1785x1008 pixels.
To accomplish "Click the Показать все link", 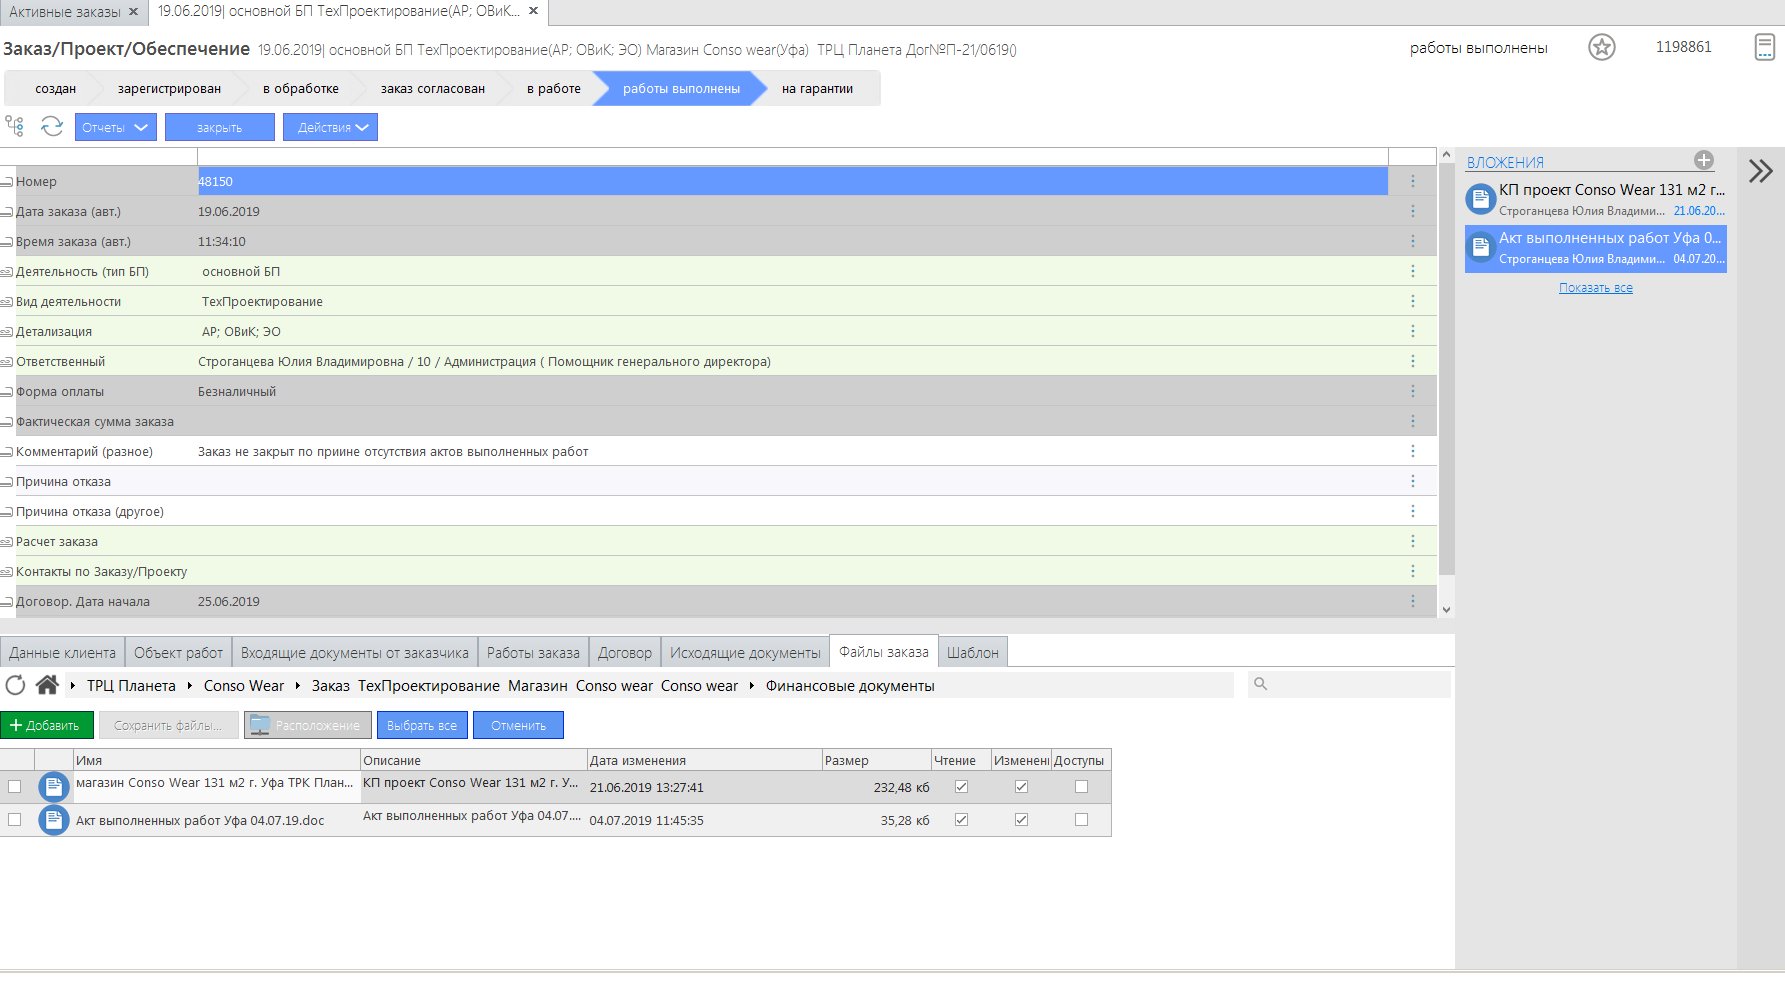I will (1595, 288).
